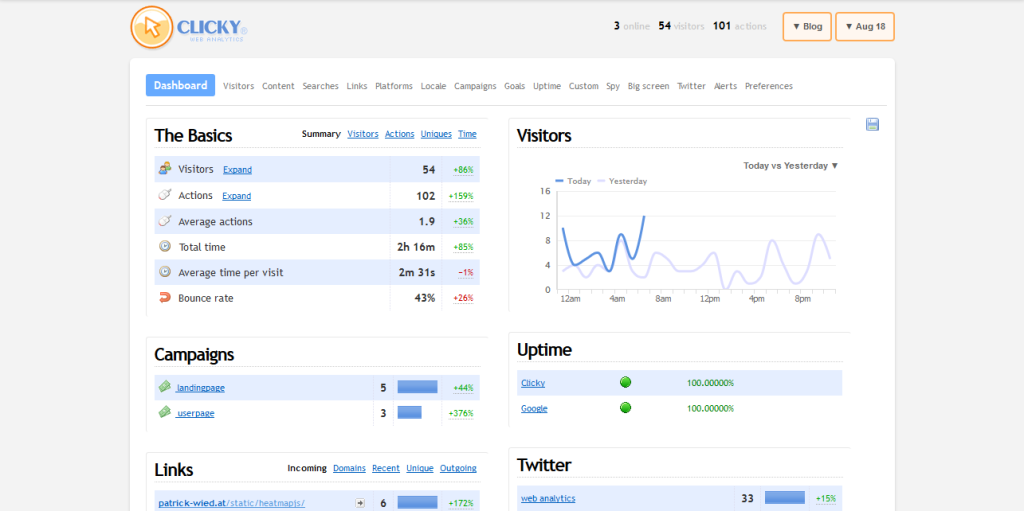This screenshot has width=1024, height=511.
Task: Open the Platforms menu item
Action: 394,86
